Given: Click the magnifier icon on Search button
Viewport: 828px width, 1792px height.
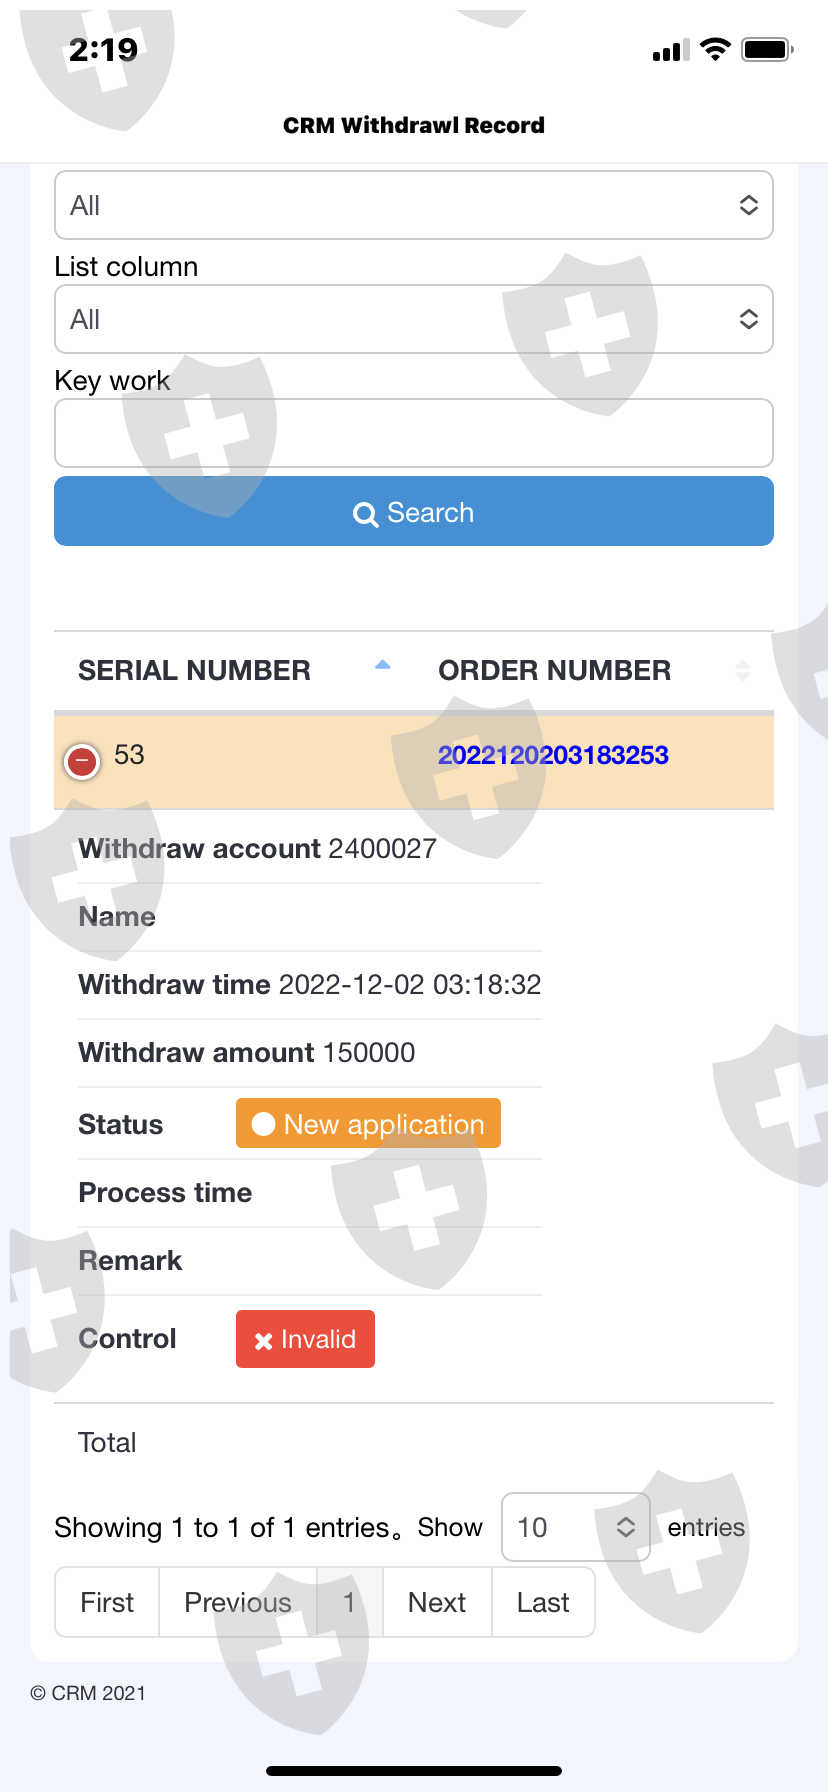Looking at the screenshot, I should 366,514.
